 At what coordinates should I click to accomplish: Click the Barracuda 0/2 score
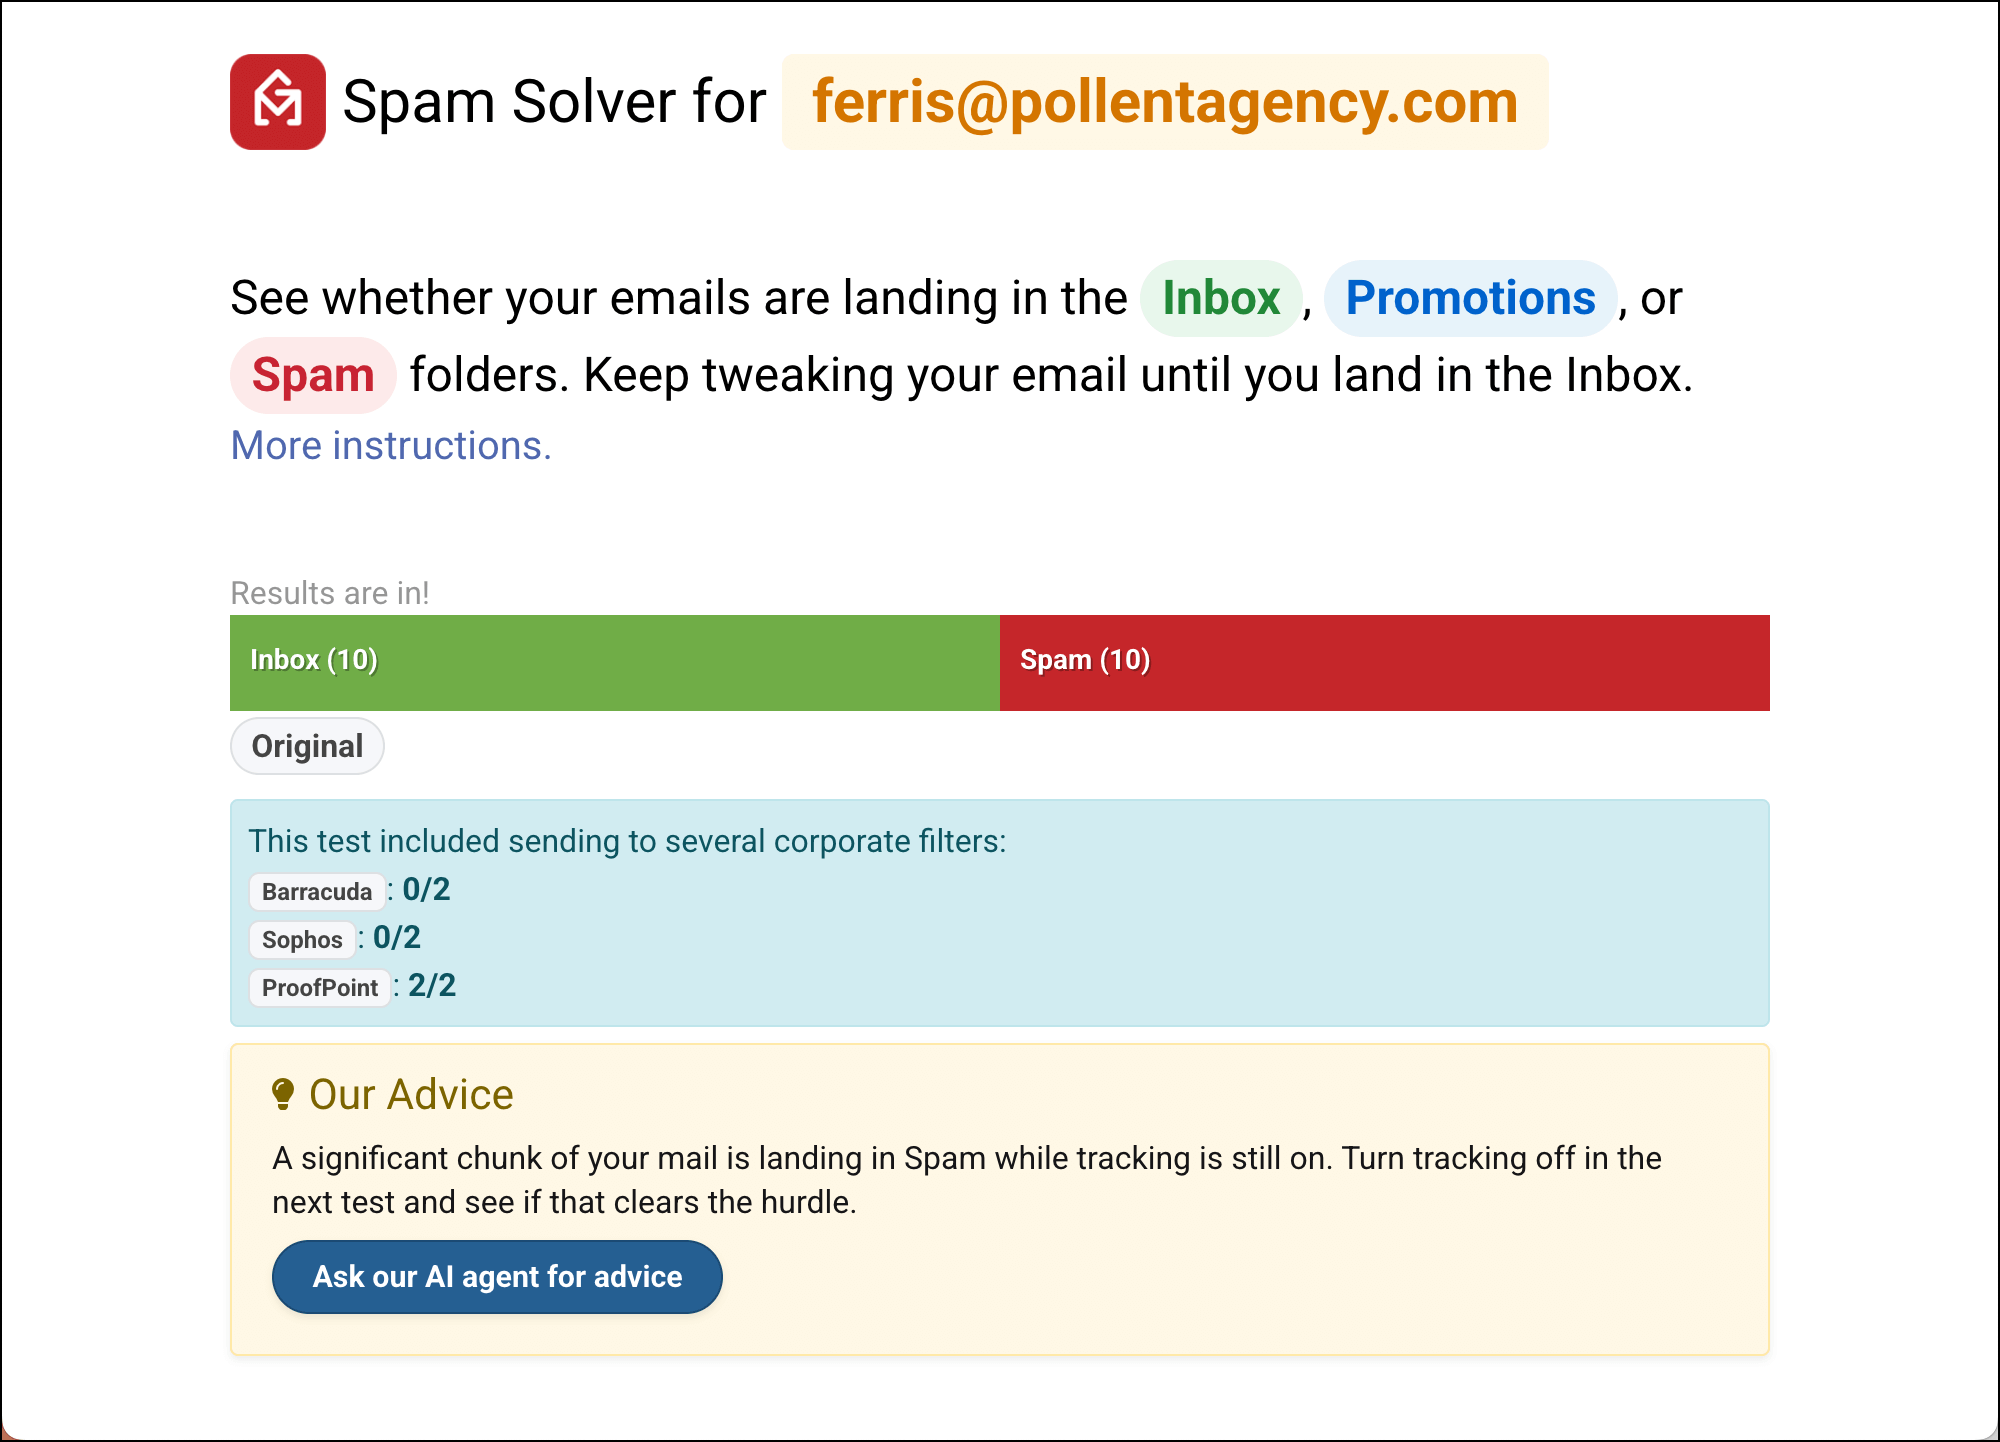[x=426, y=889]
